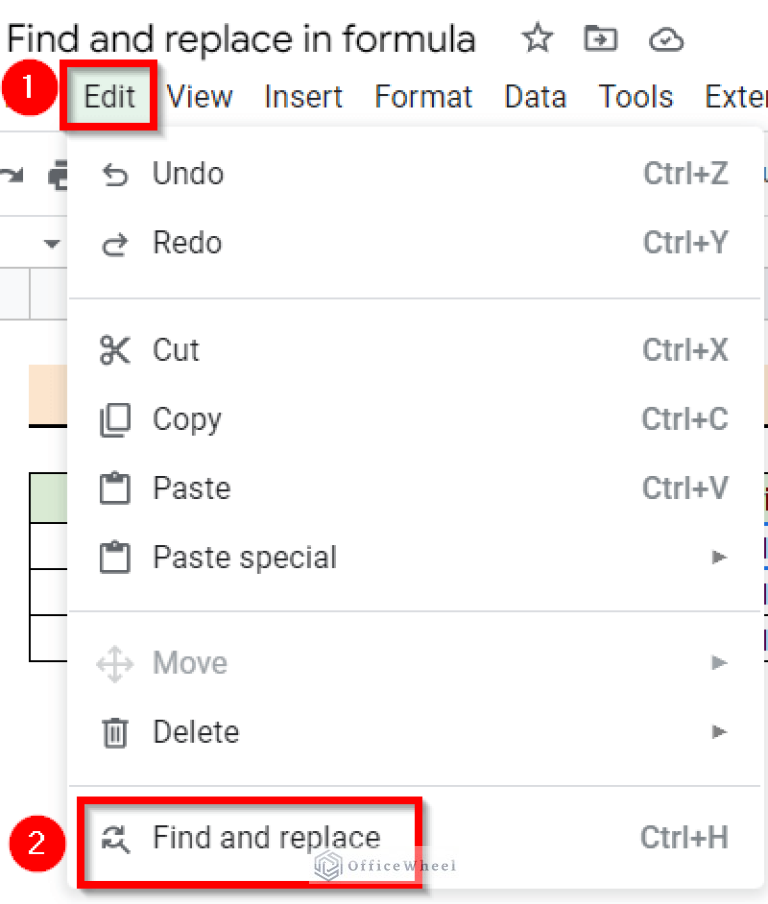Click the Find and replace magnifier icon
This screenshot has width=768, height=904.
click(115, 838)
